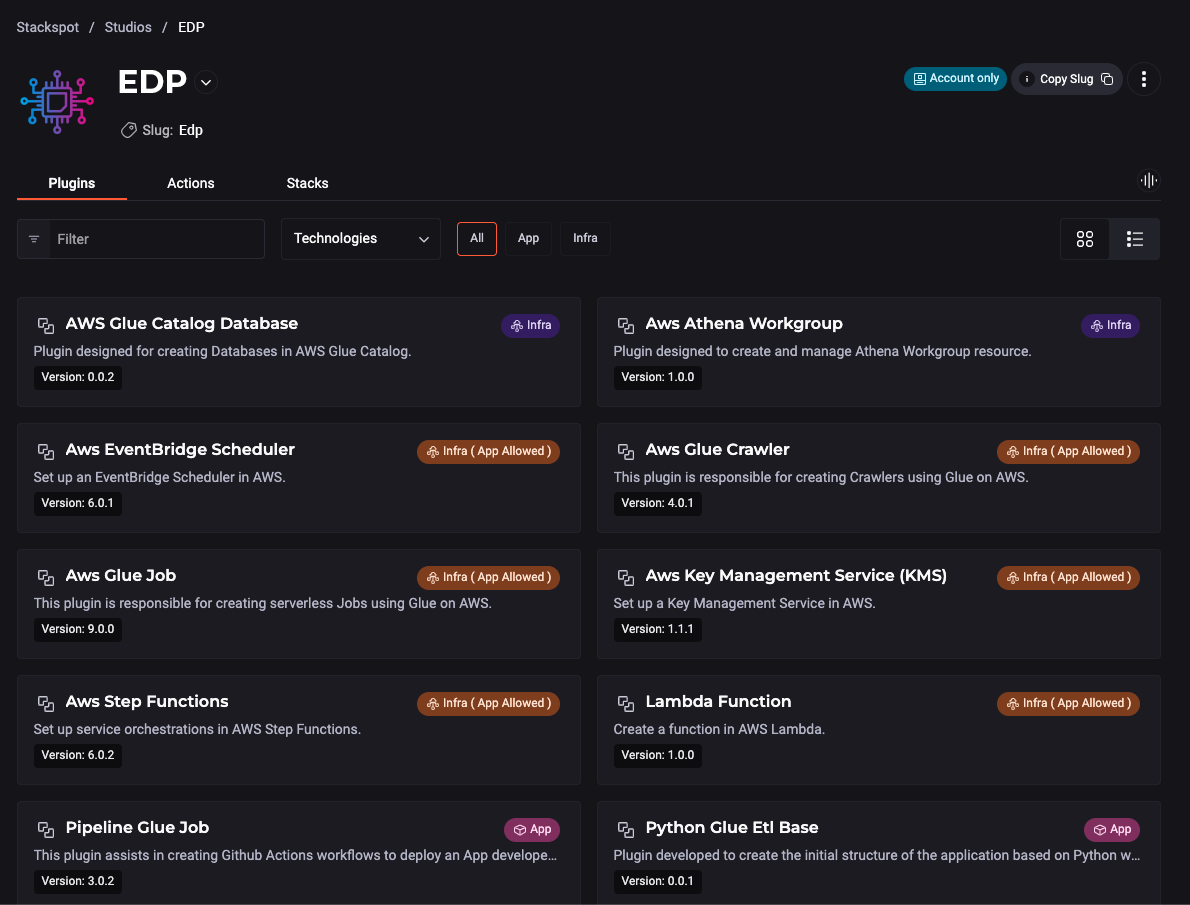Click App badge on Pipeline Glue Job
Viewport: 1190px width, 905px height.
[x=532, y=830]
